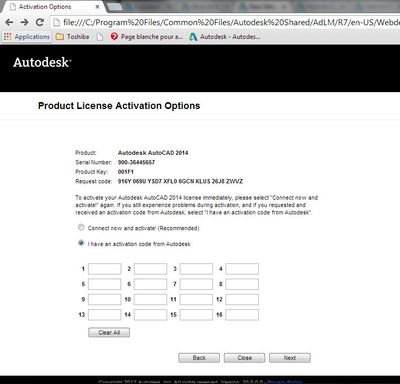Go back with the browser back arrow
The height and width of the screenshot is (384, 400).
[9, 22]
